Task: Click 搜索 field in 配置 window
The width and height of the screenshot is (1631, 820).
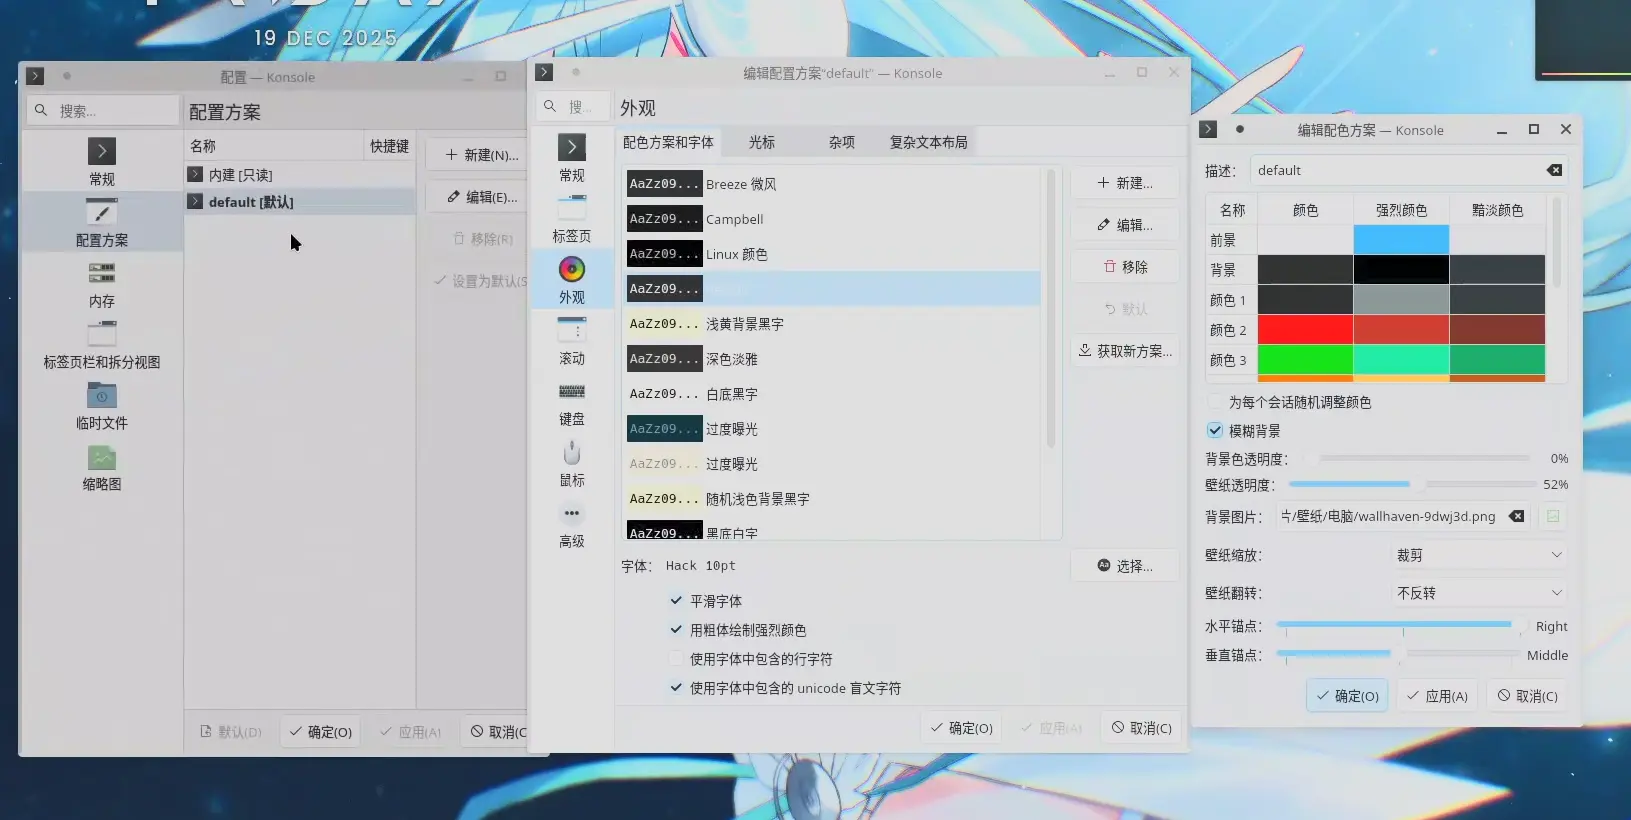Action: tap(103, 110)
